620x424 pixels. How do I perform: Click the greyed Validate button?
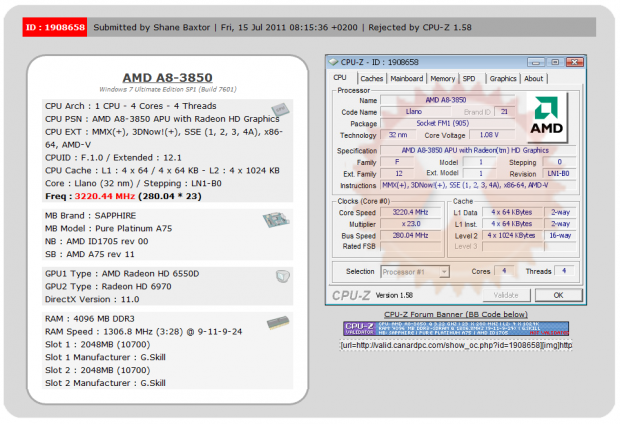(x=506, y=295)
